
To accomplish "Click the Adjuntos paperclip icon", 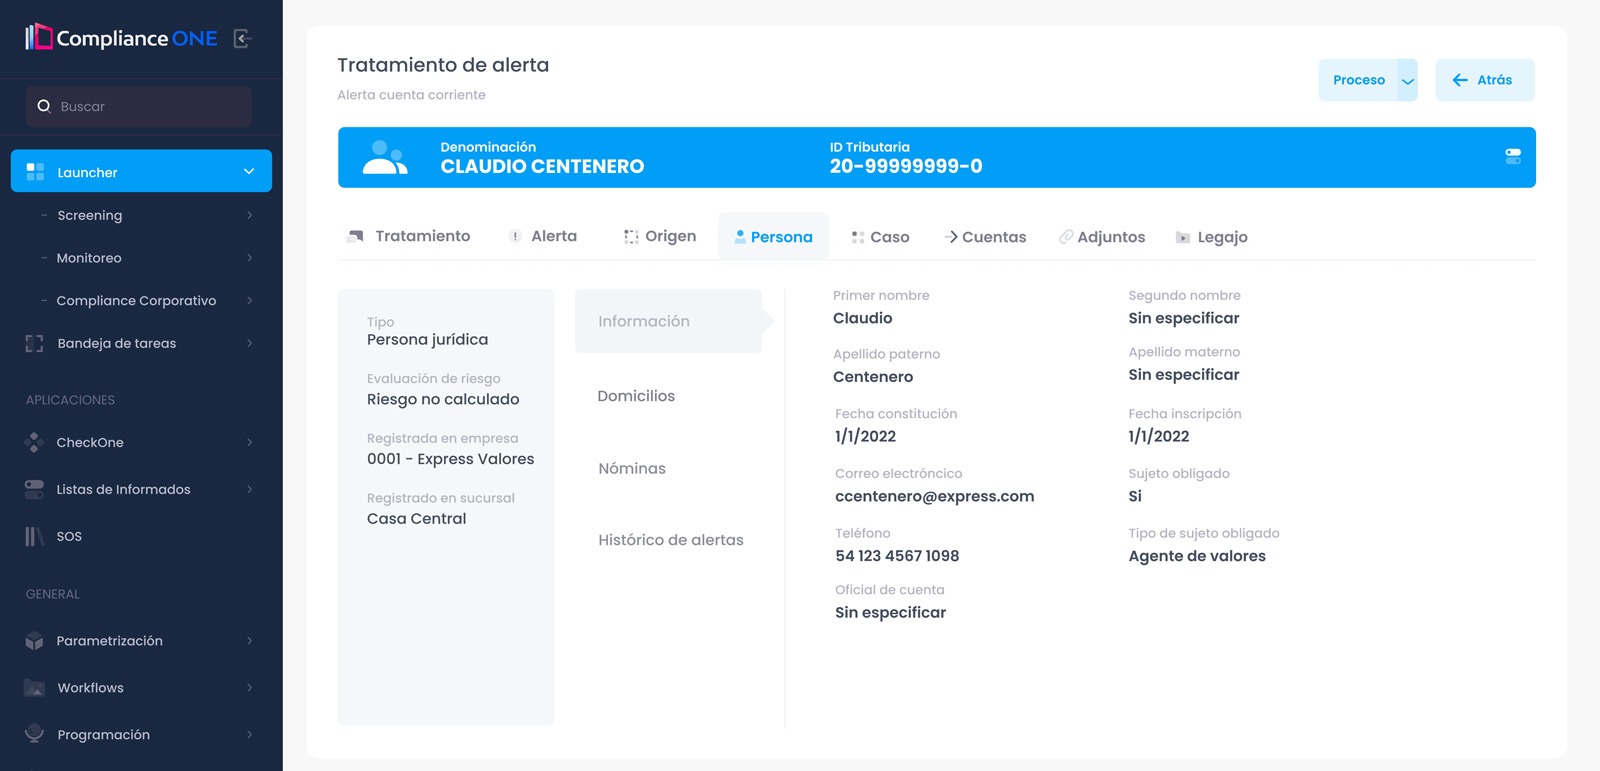I will [x=1066, y=237].
